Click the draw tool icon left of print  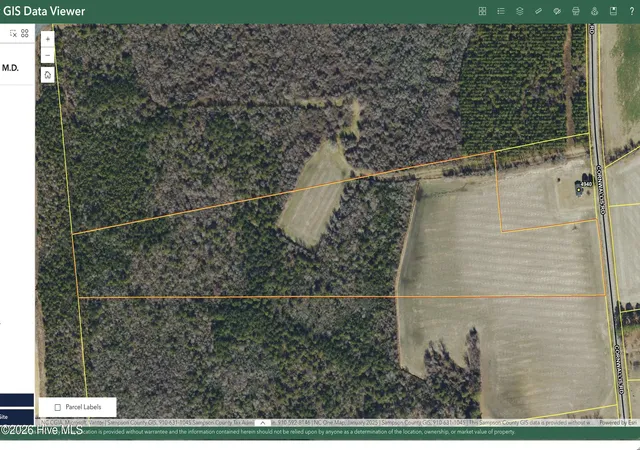pos(557,11)
